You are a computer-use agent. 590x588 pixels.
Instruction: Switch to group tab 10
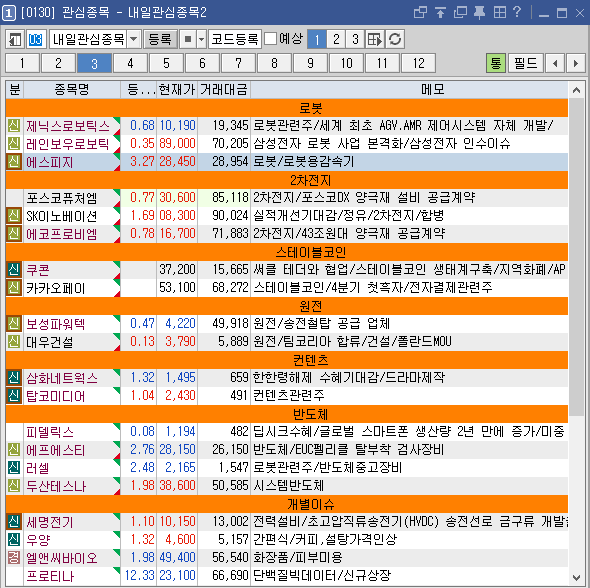[x=346, y=63]
